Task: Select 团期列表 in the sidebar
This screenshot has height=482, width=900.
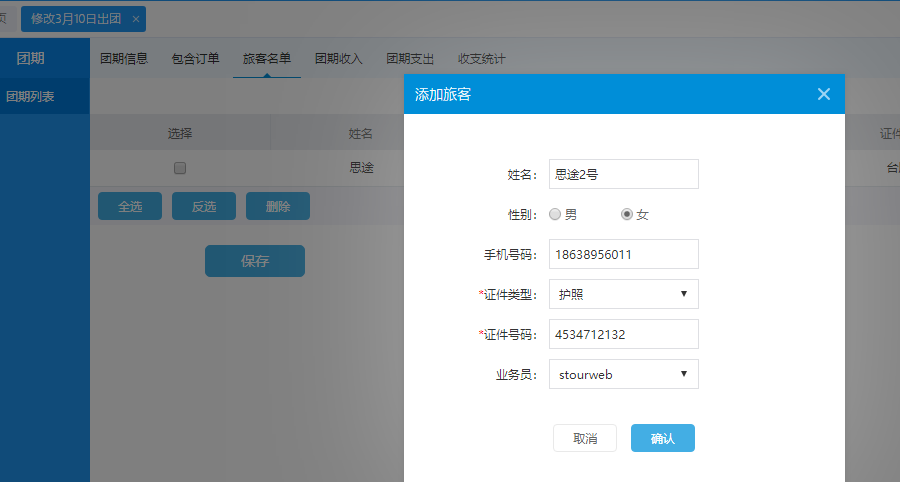Action: tap(31, 97)
